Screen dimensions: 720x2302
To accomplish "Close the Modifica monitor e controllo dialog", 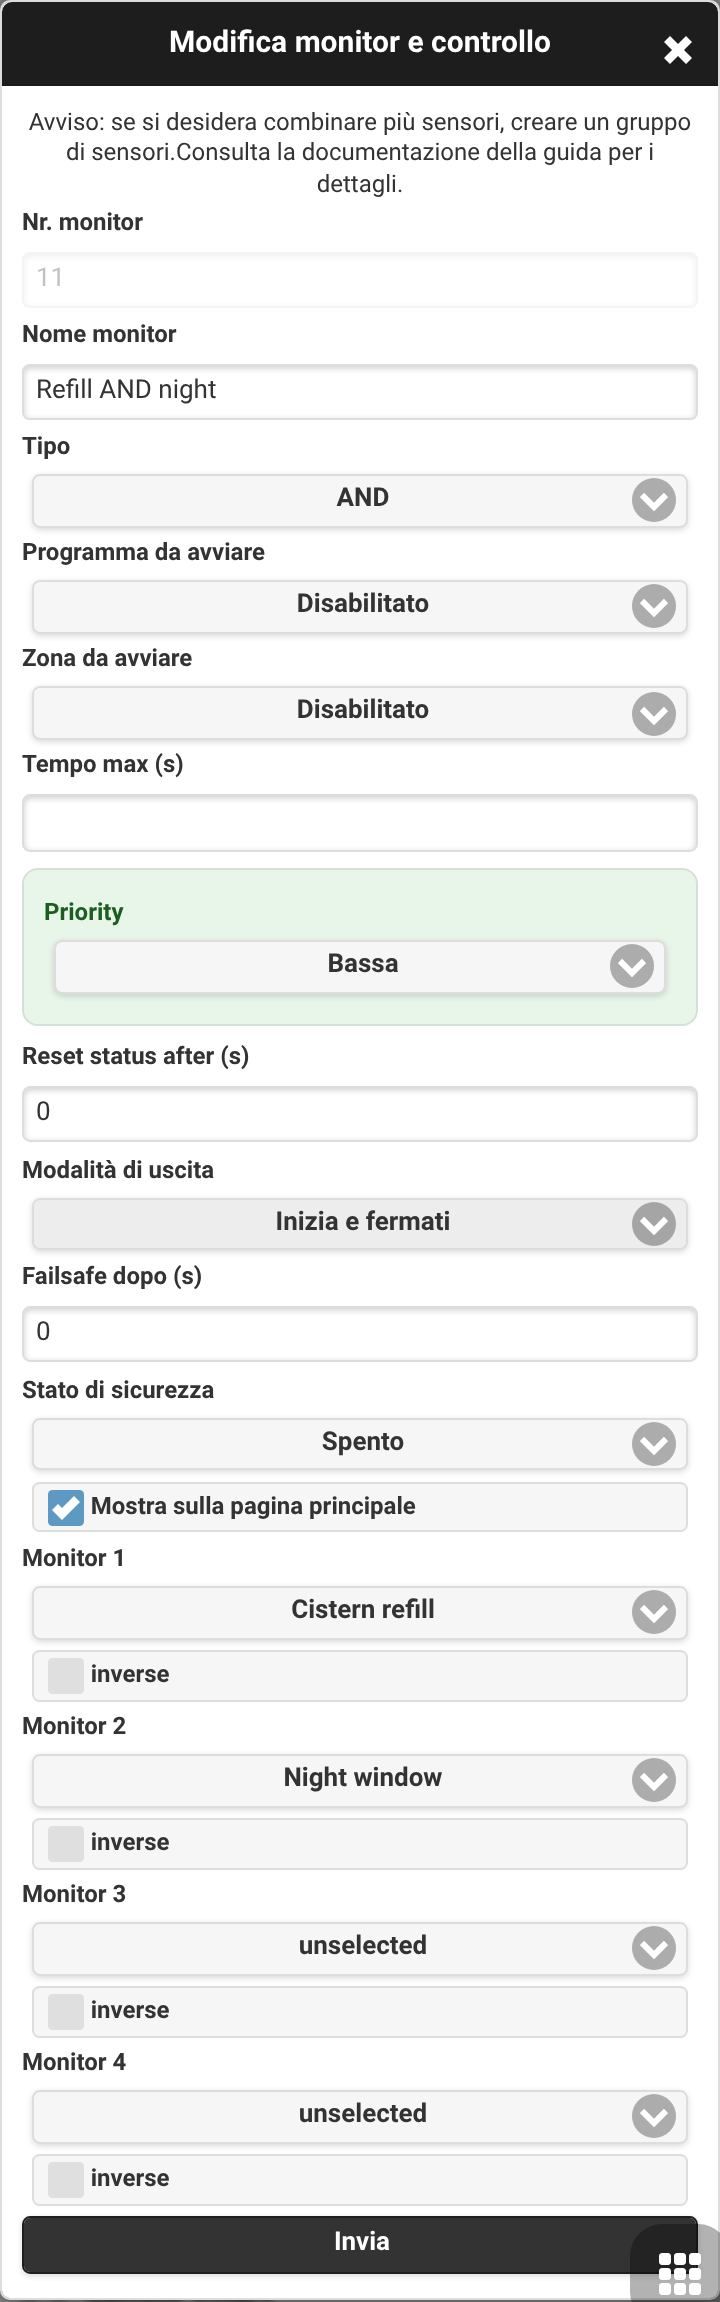I will pos(678,50).
